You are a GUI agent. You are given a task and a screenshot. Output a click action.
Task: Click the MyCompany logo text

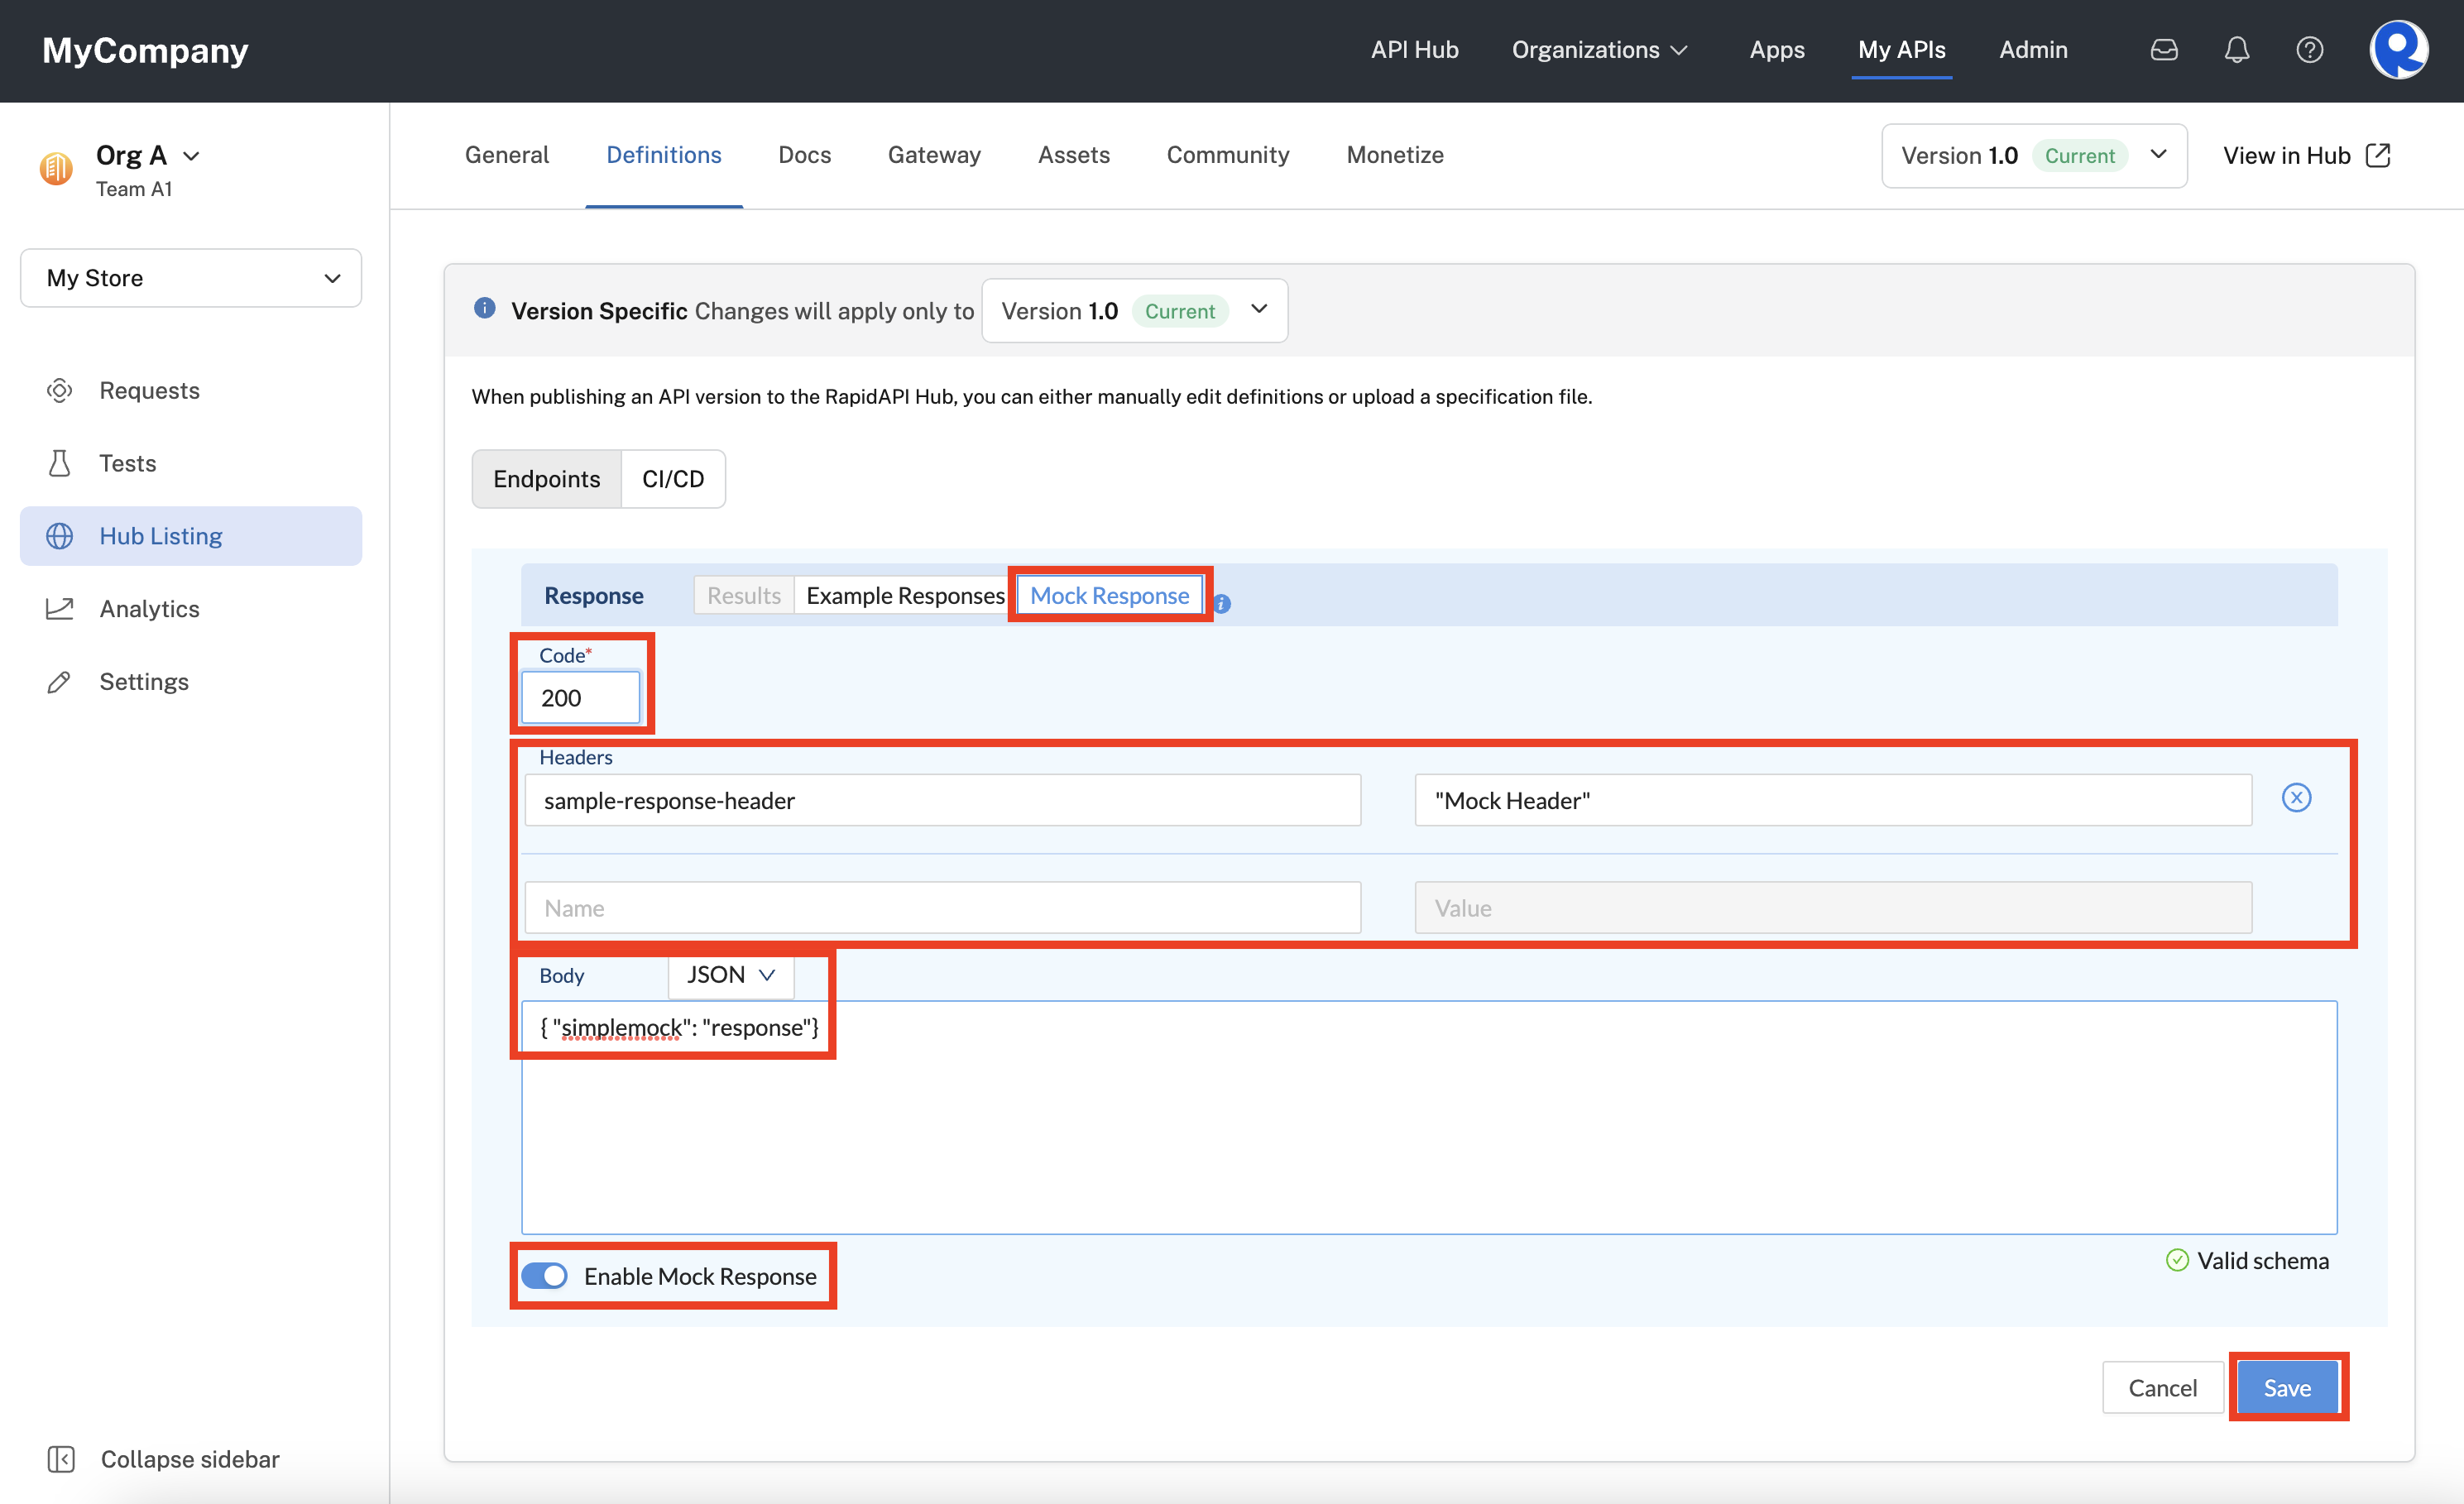click(x=145, y=50)
